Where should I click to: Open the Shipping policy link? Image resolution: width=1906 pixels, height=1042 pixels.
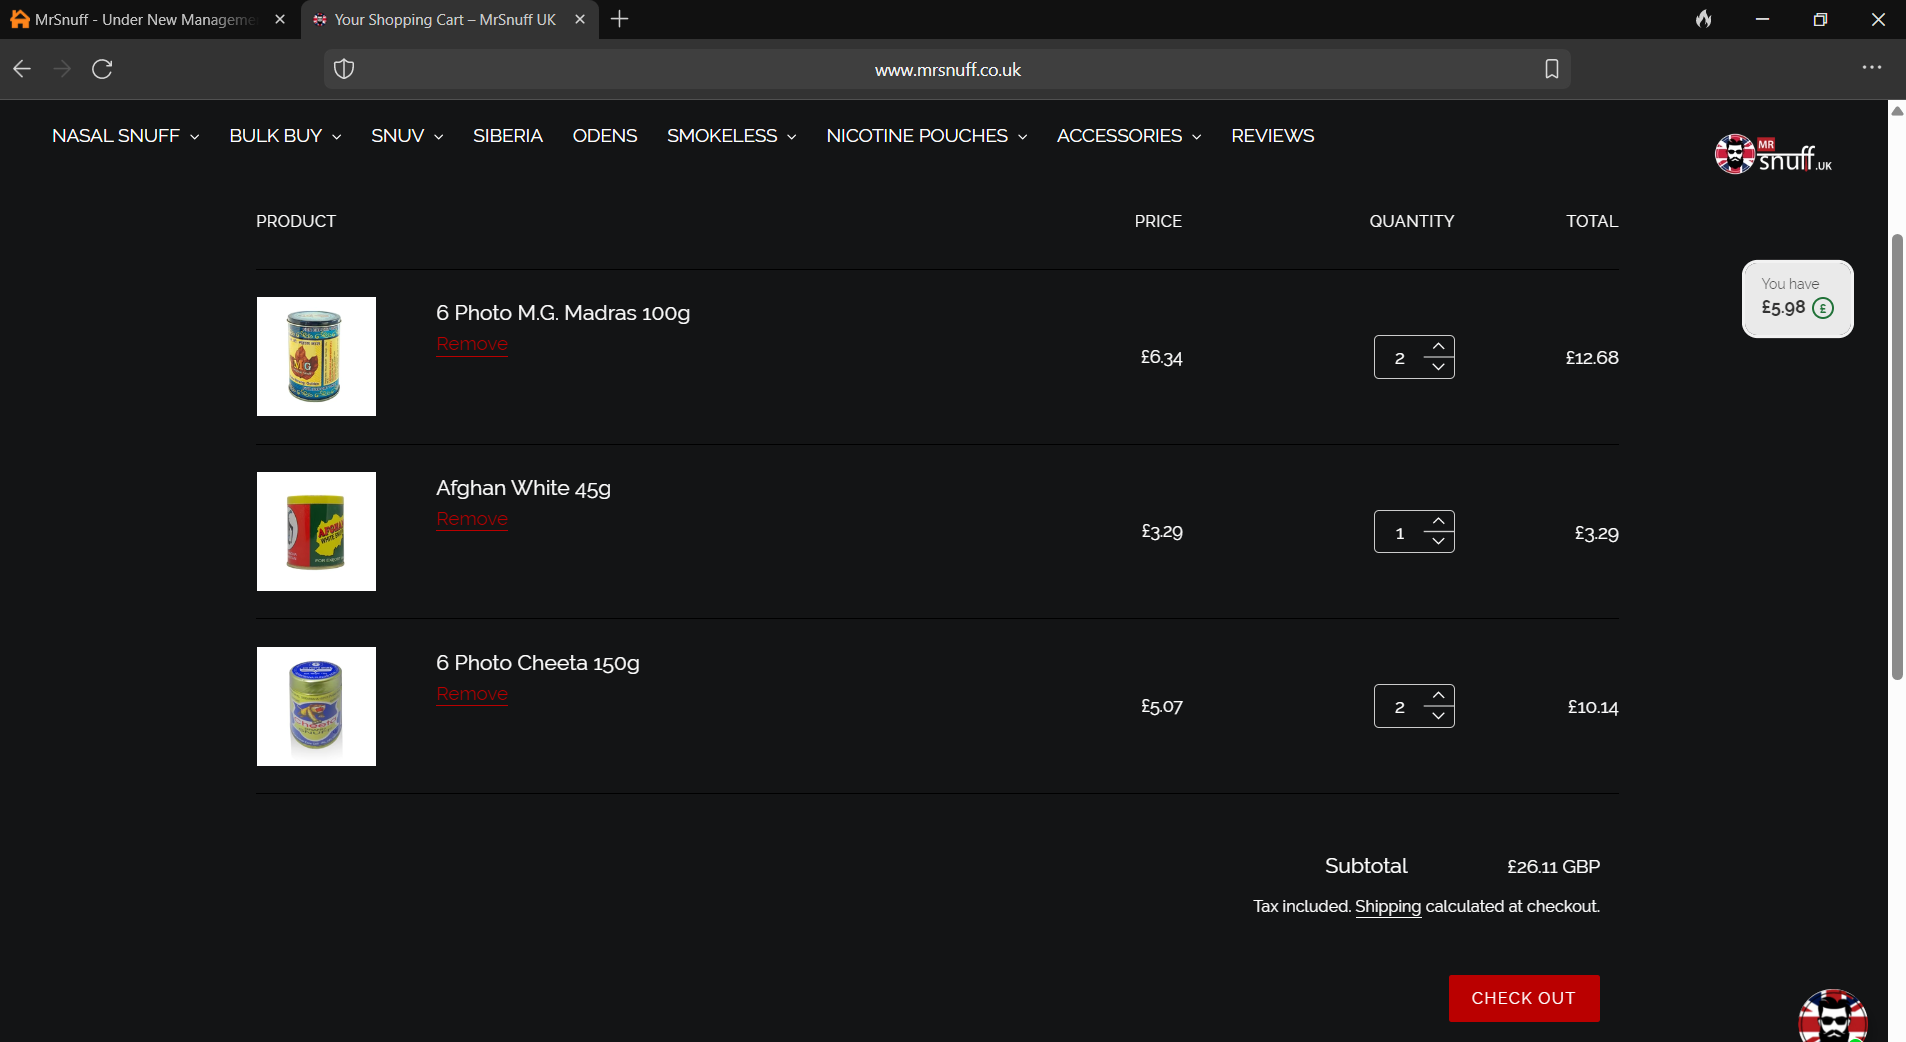pyautogui.click(x=1388, y=907)
